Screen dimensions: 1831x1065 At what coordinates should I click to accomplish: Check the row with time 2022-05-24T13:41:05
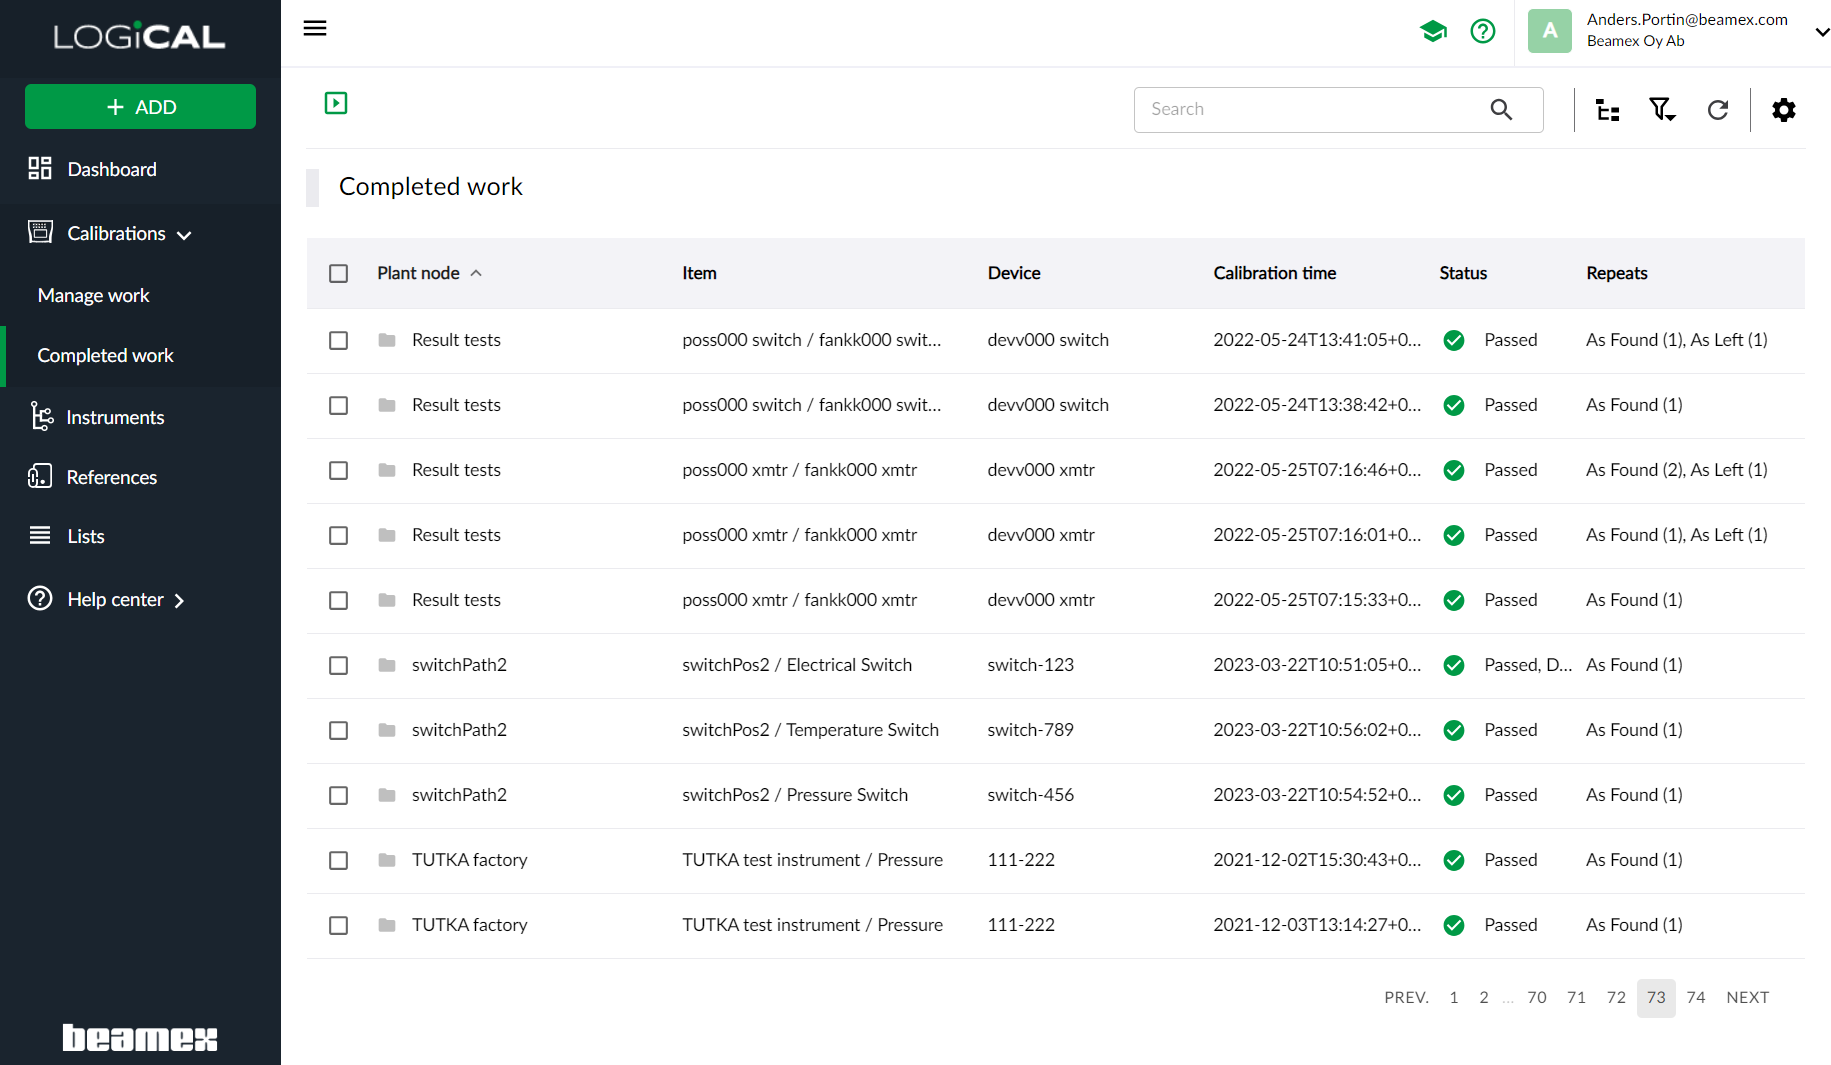[x=339, y=340]
